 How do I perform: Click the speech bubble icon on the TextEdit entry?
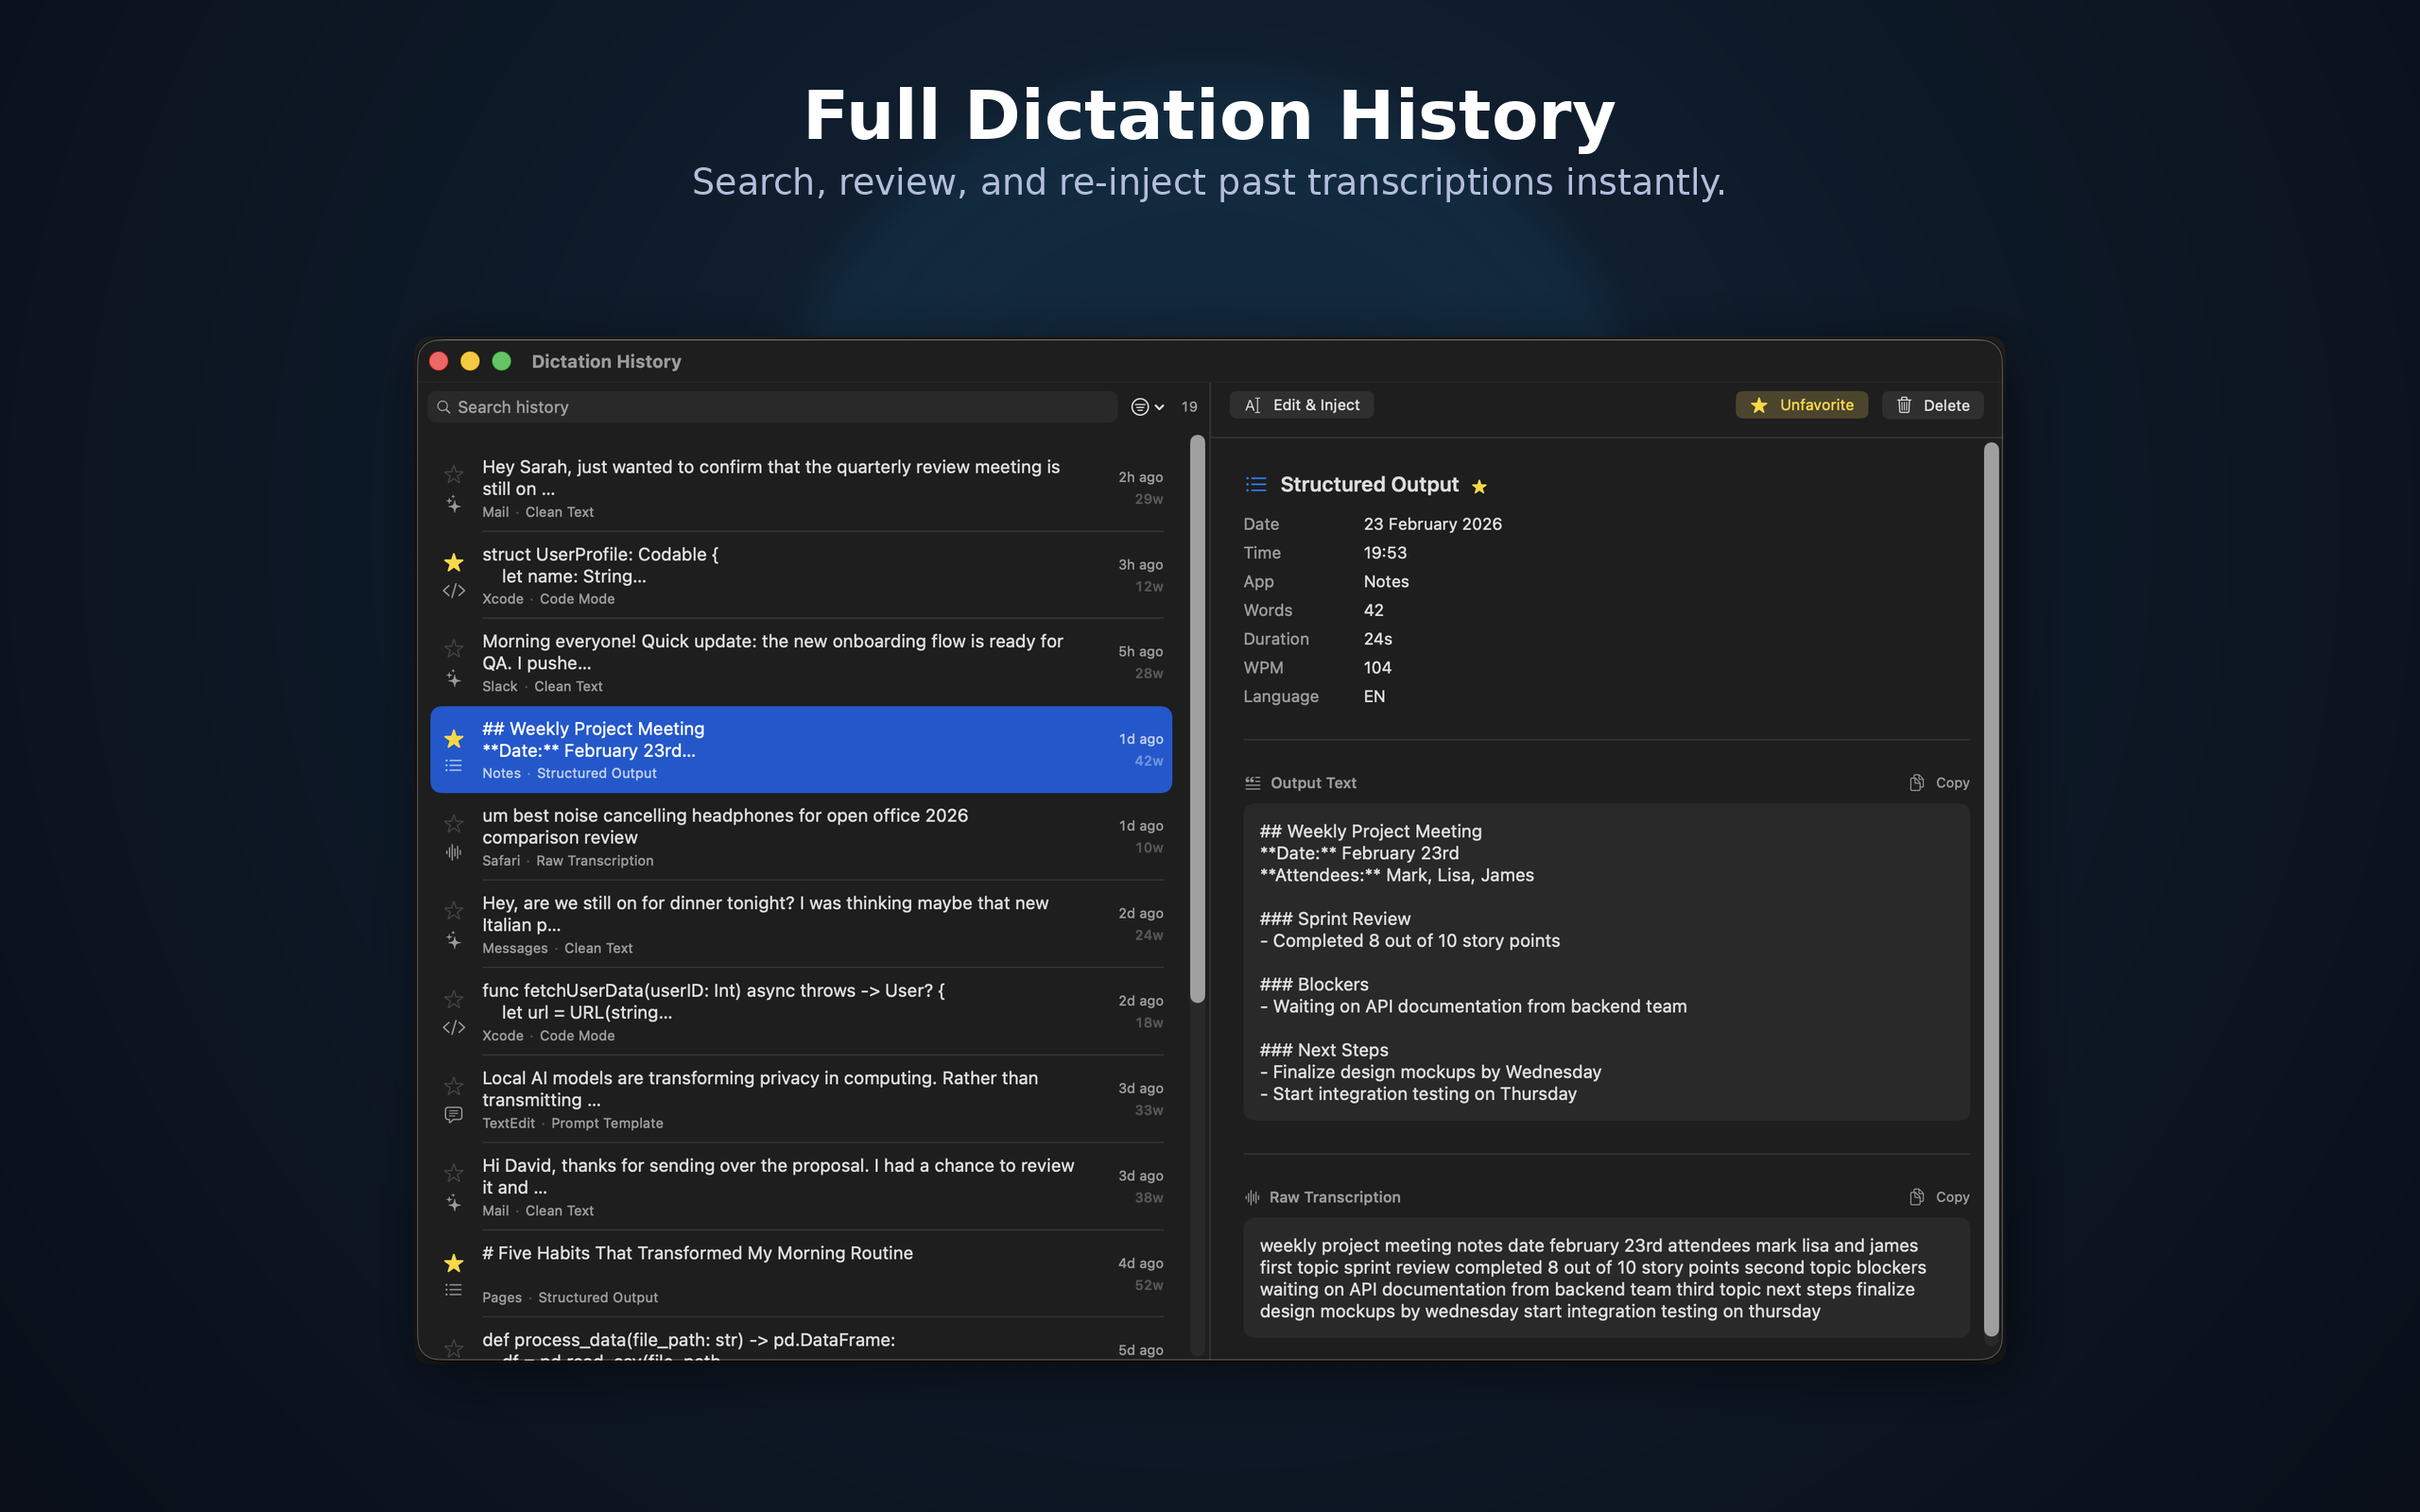click(x=453, y=1114)
